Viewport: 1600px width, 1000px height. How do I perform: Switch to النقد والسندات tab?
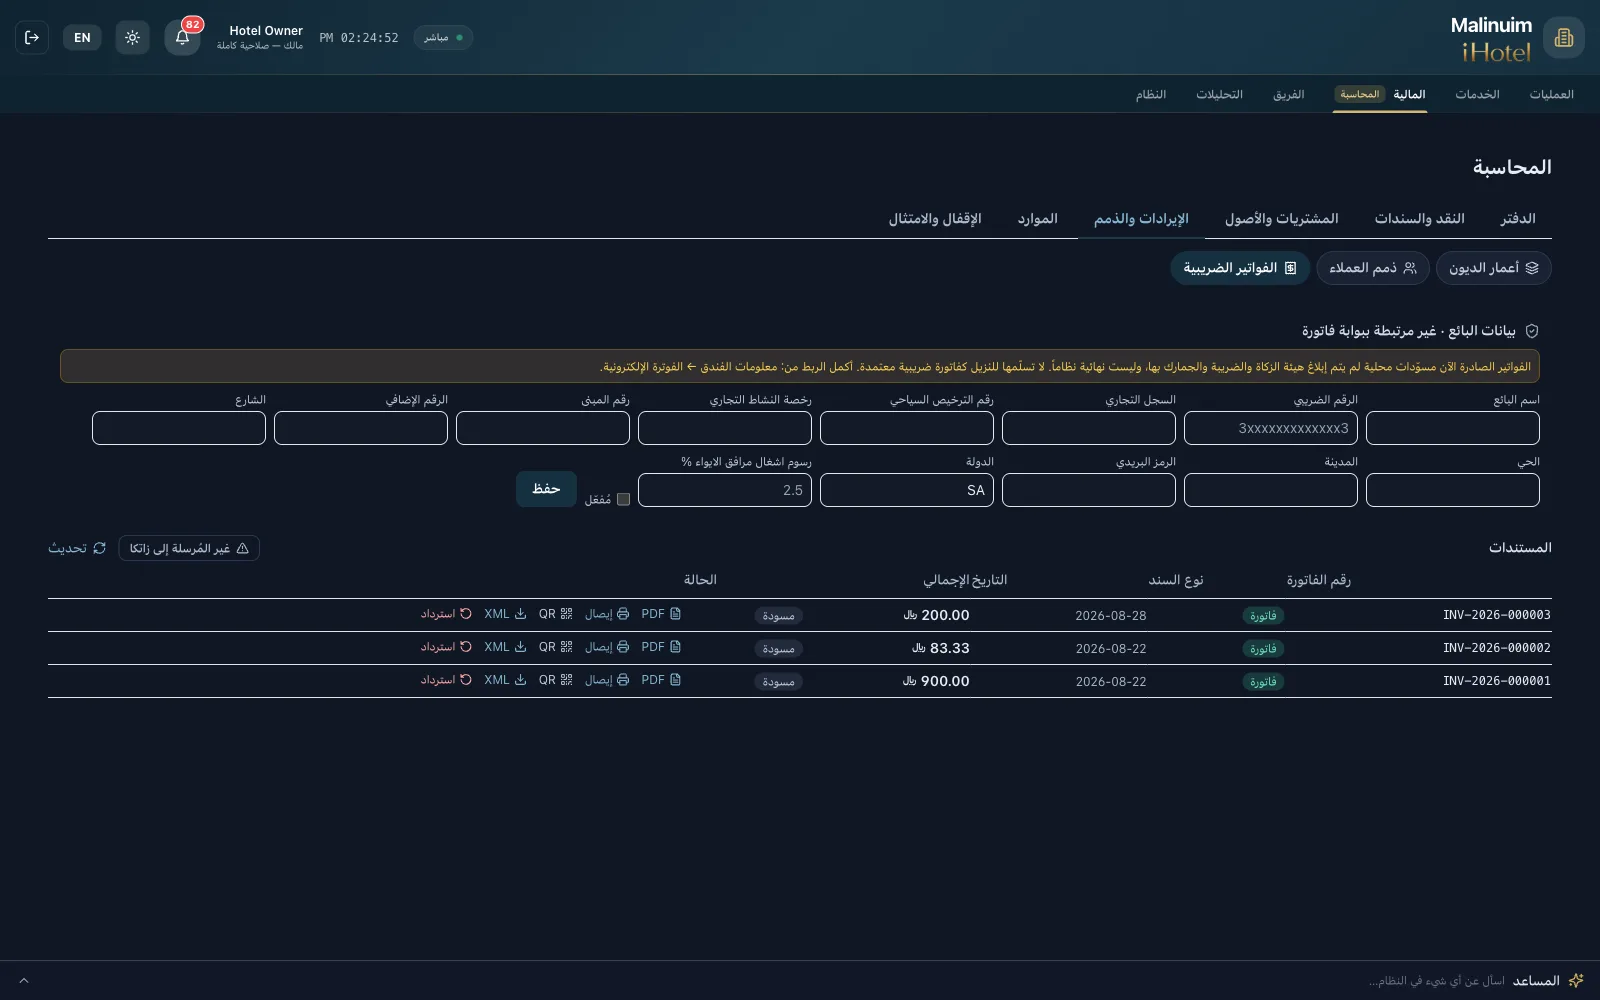point(1419,218)
